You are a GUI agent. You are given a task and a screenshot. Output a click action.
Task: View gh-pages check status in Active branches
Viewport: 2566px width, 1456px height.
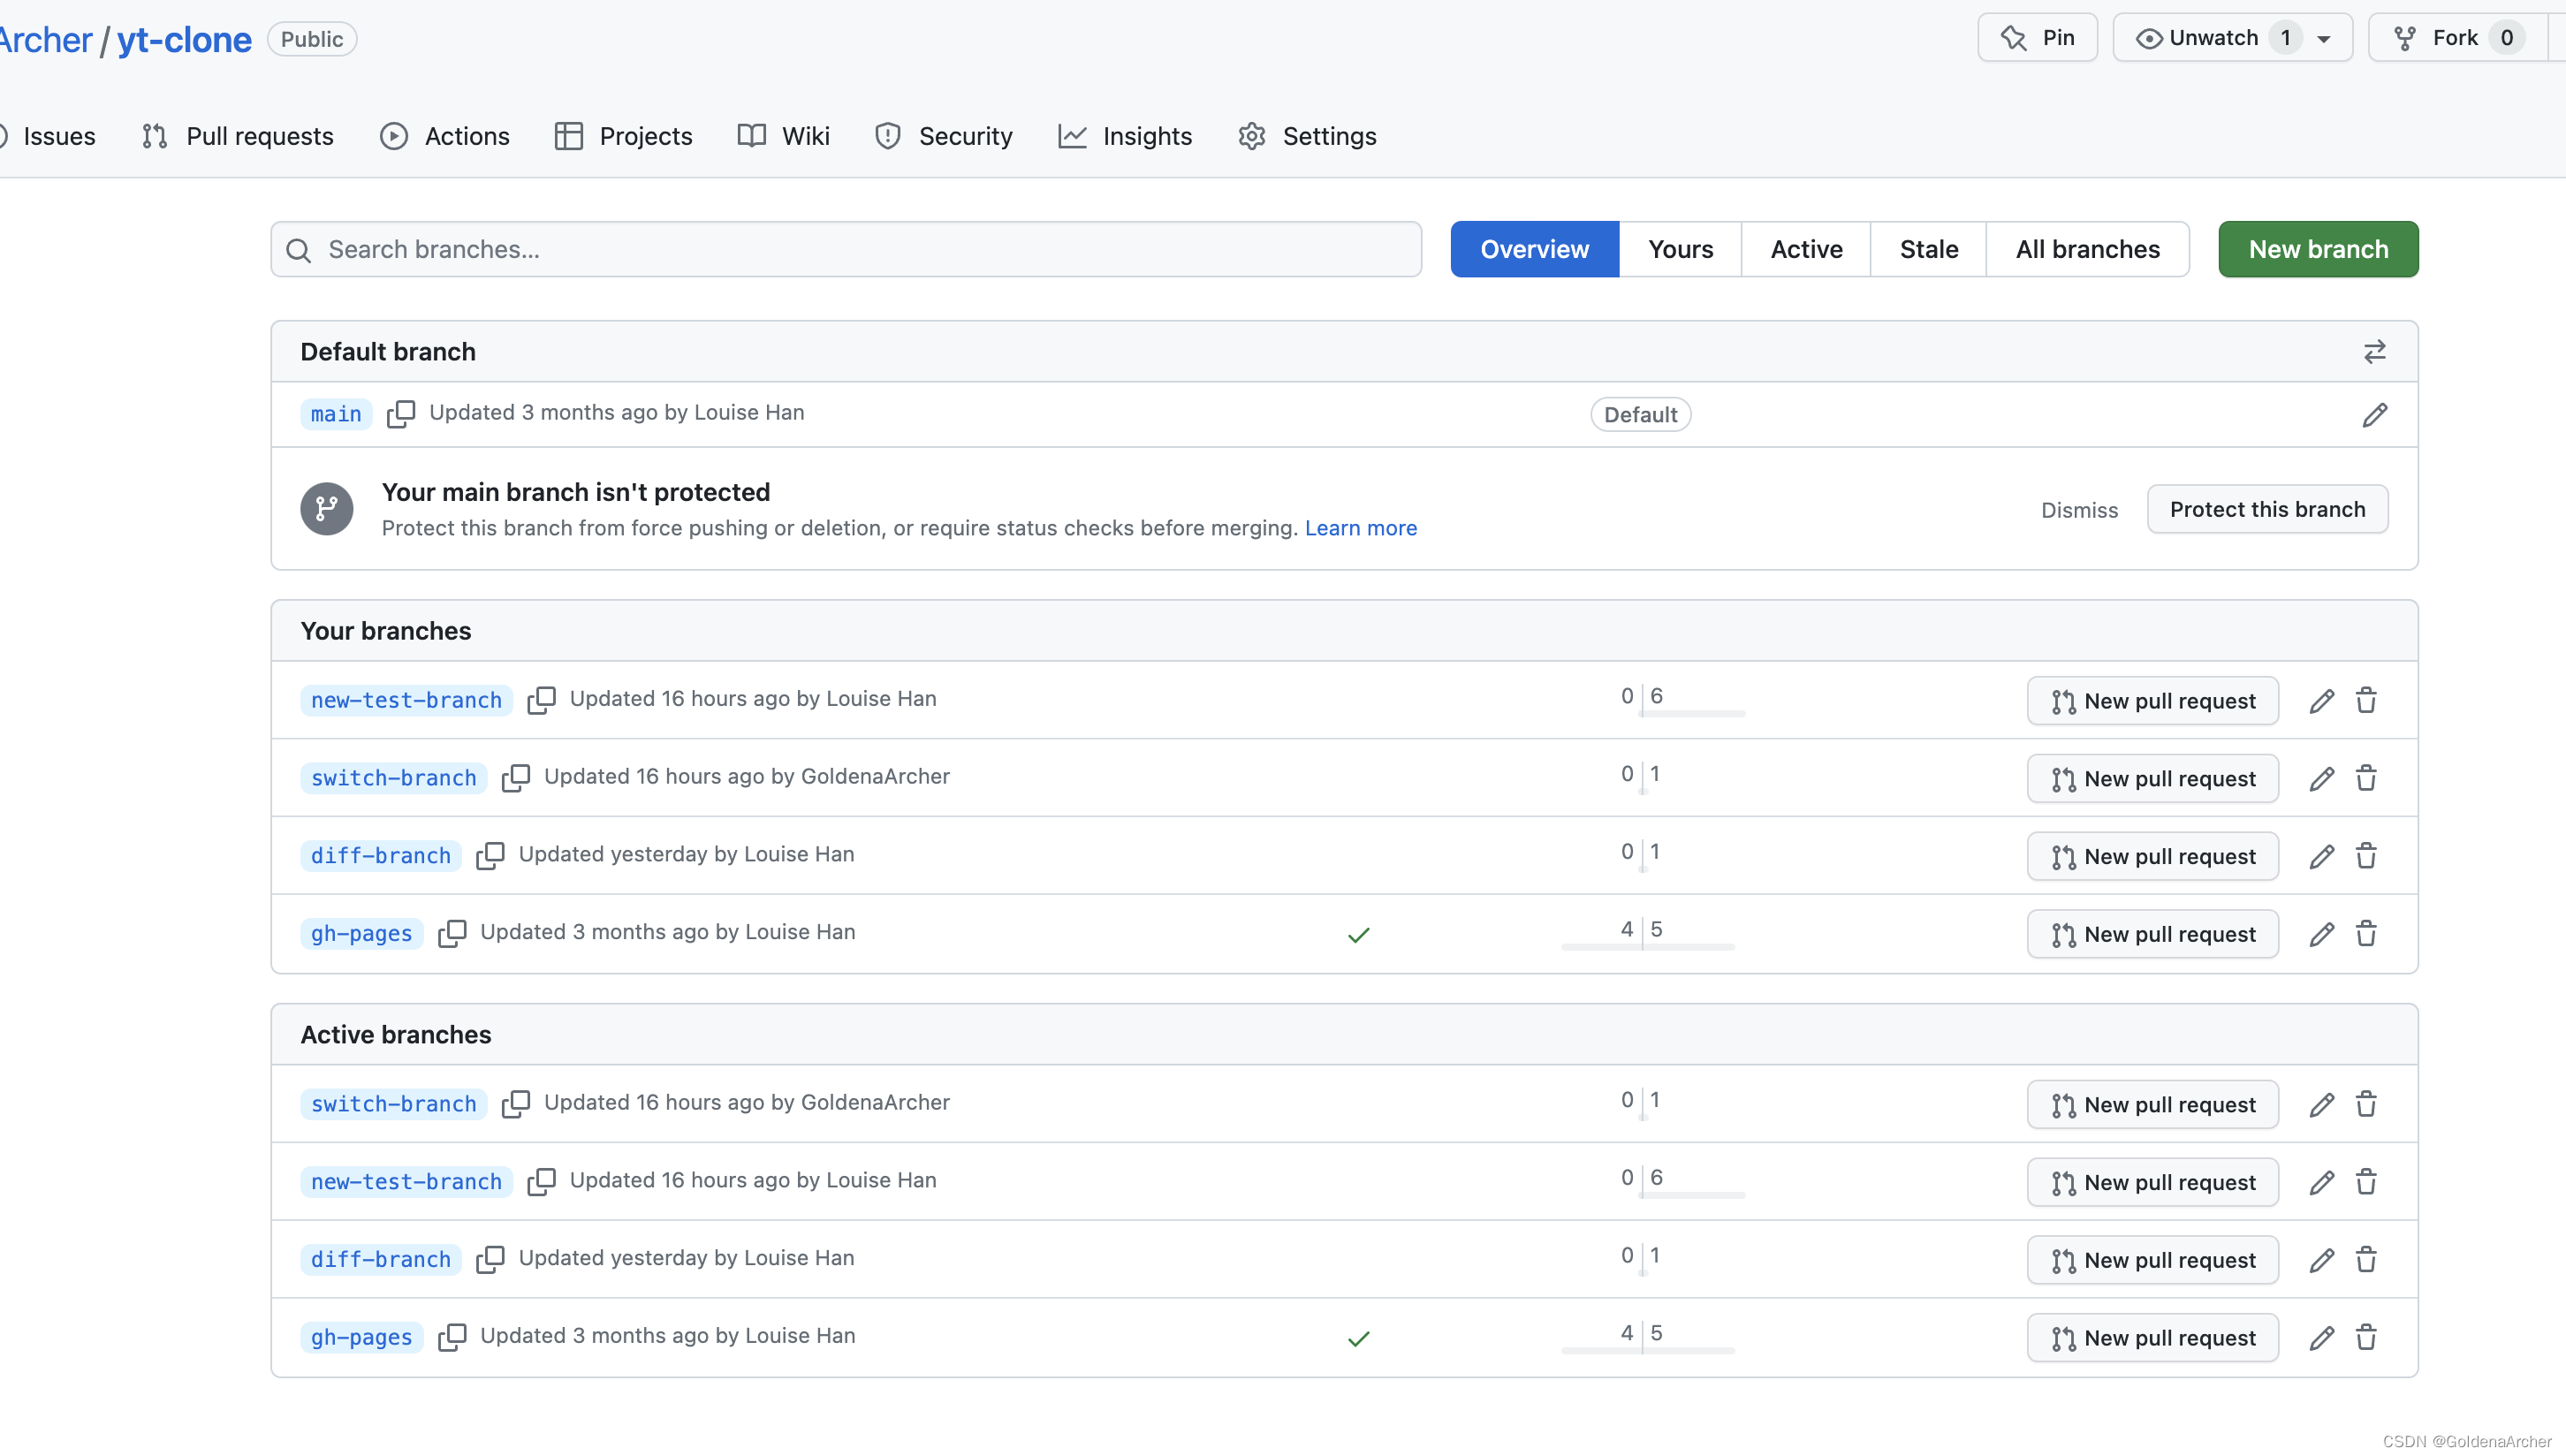(x=1358, y=1339)
